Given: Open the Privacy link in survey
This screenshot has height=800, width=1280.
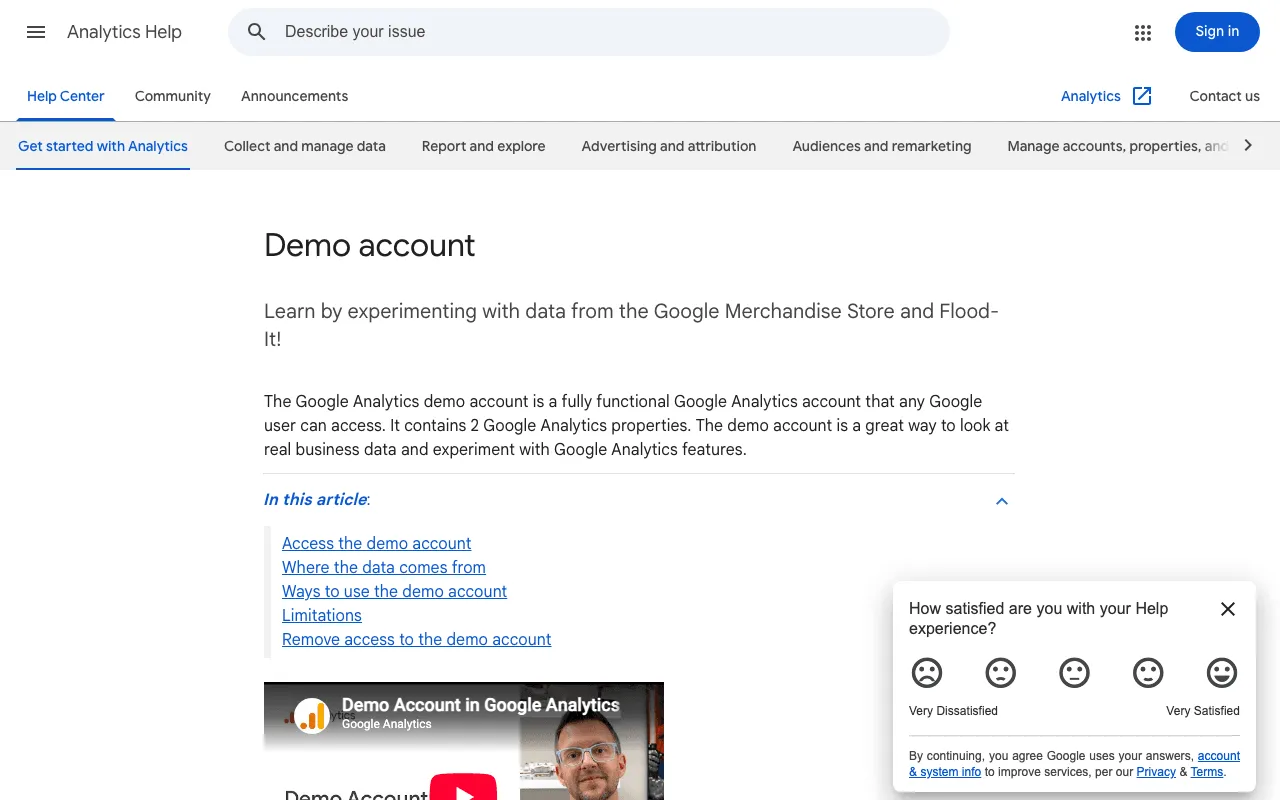Looking at the screenshot, I should tap(1156, 772).
